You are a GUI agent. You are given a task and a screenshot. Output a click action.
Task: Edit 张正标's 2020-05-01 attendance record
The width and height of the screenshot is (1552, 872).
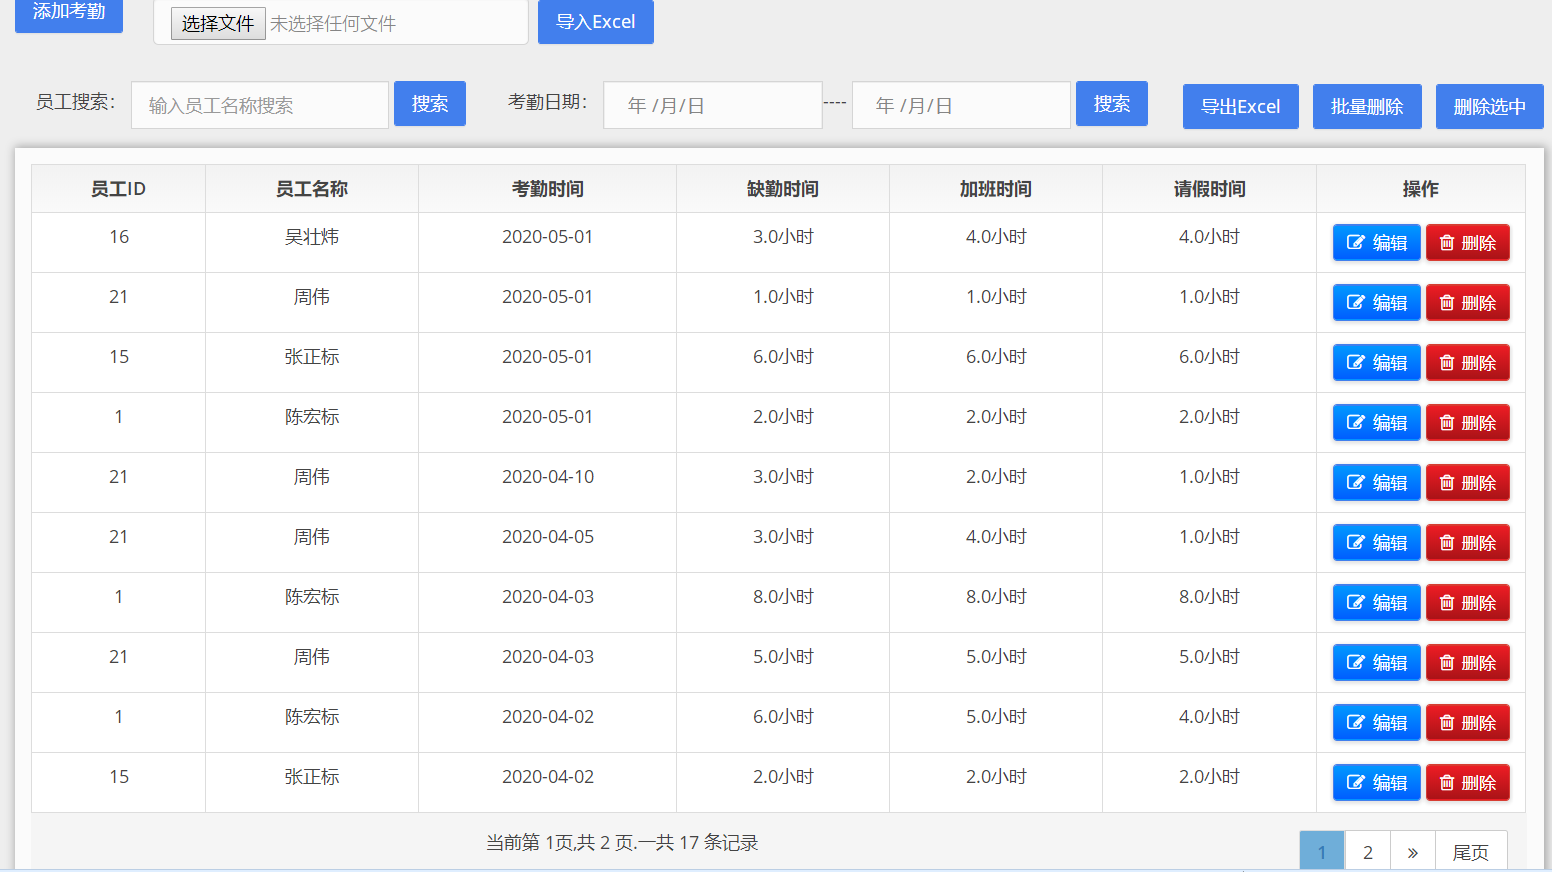pyautogui.click(x=1376, y=362)
